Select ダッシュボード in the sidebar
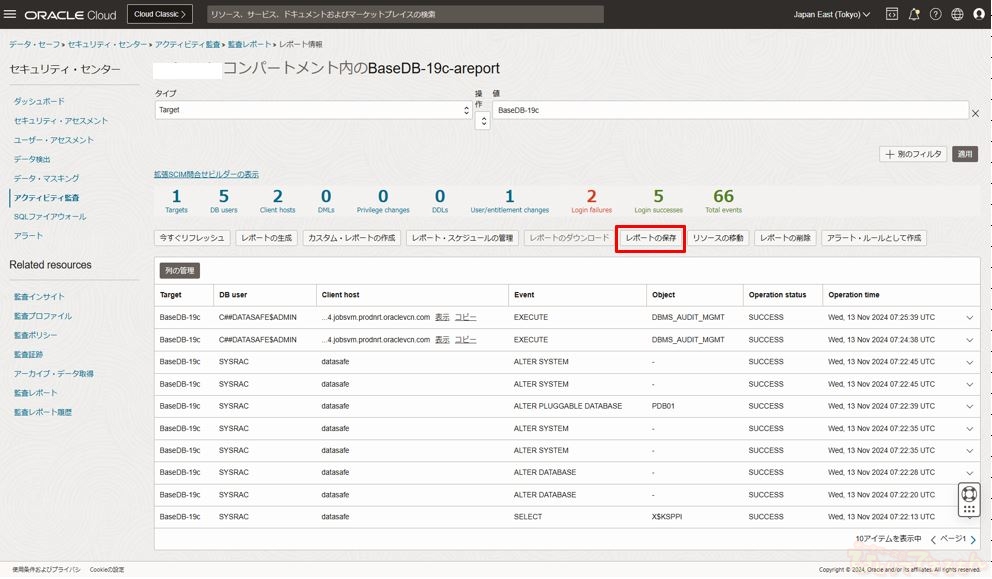 coord(39,102)
